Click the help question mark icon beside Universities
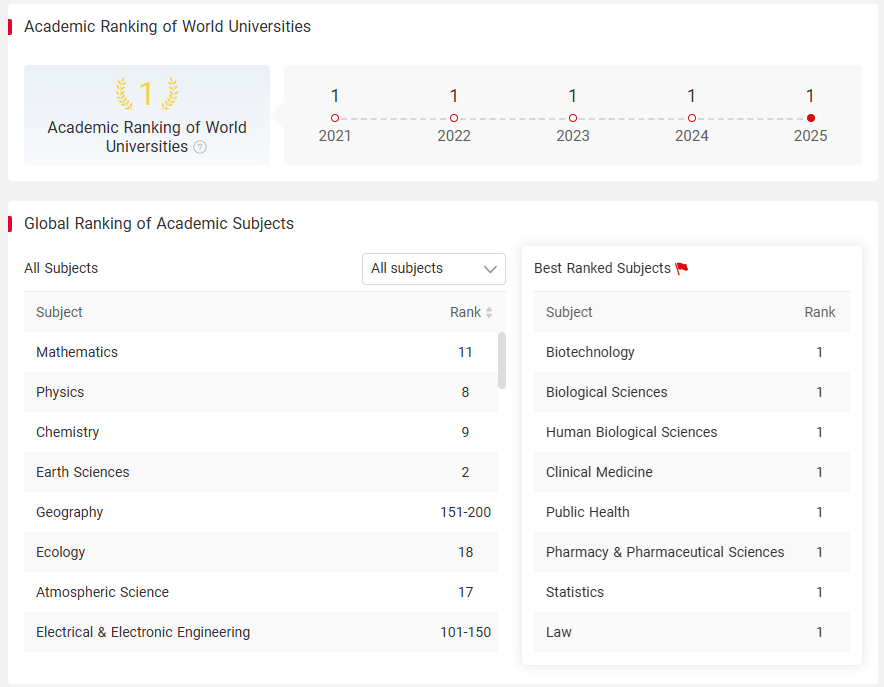The height and width of the screenshot is (687, 884). (200, 147)
